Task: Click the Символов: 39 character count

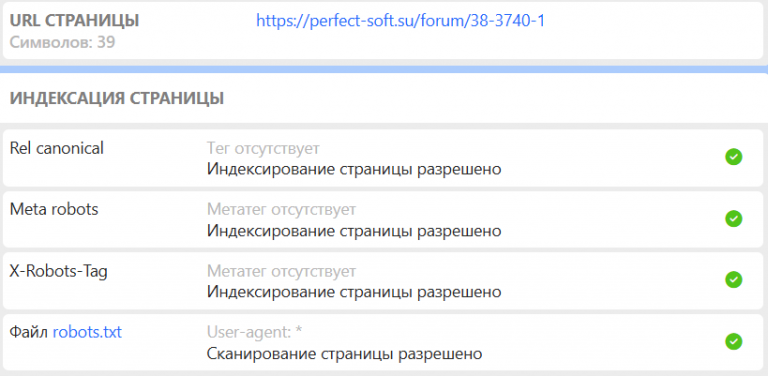Action: click(x=62, y=43)
